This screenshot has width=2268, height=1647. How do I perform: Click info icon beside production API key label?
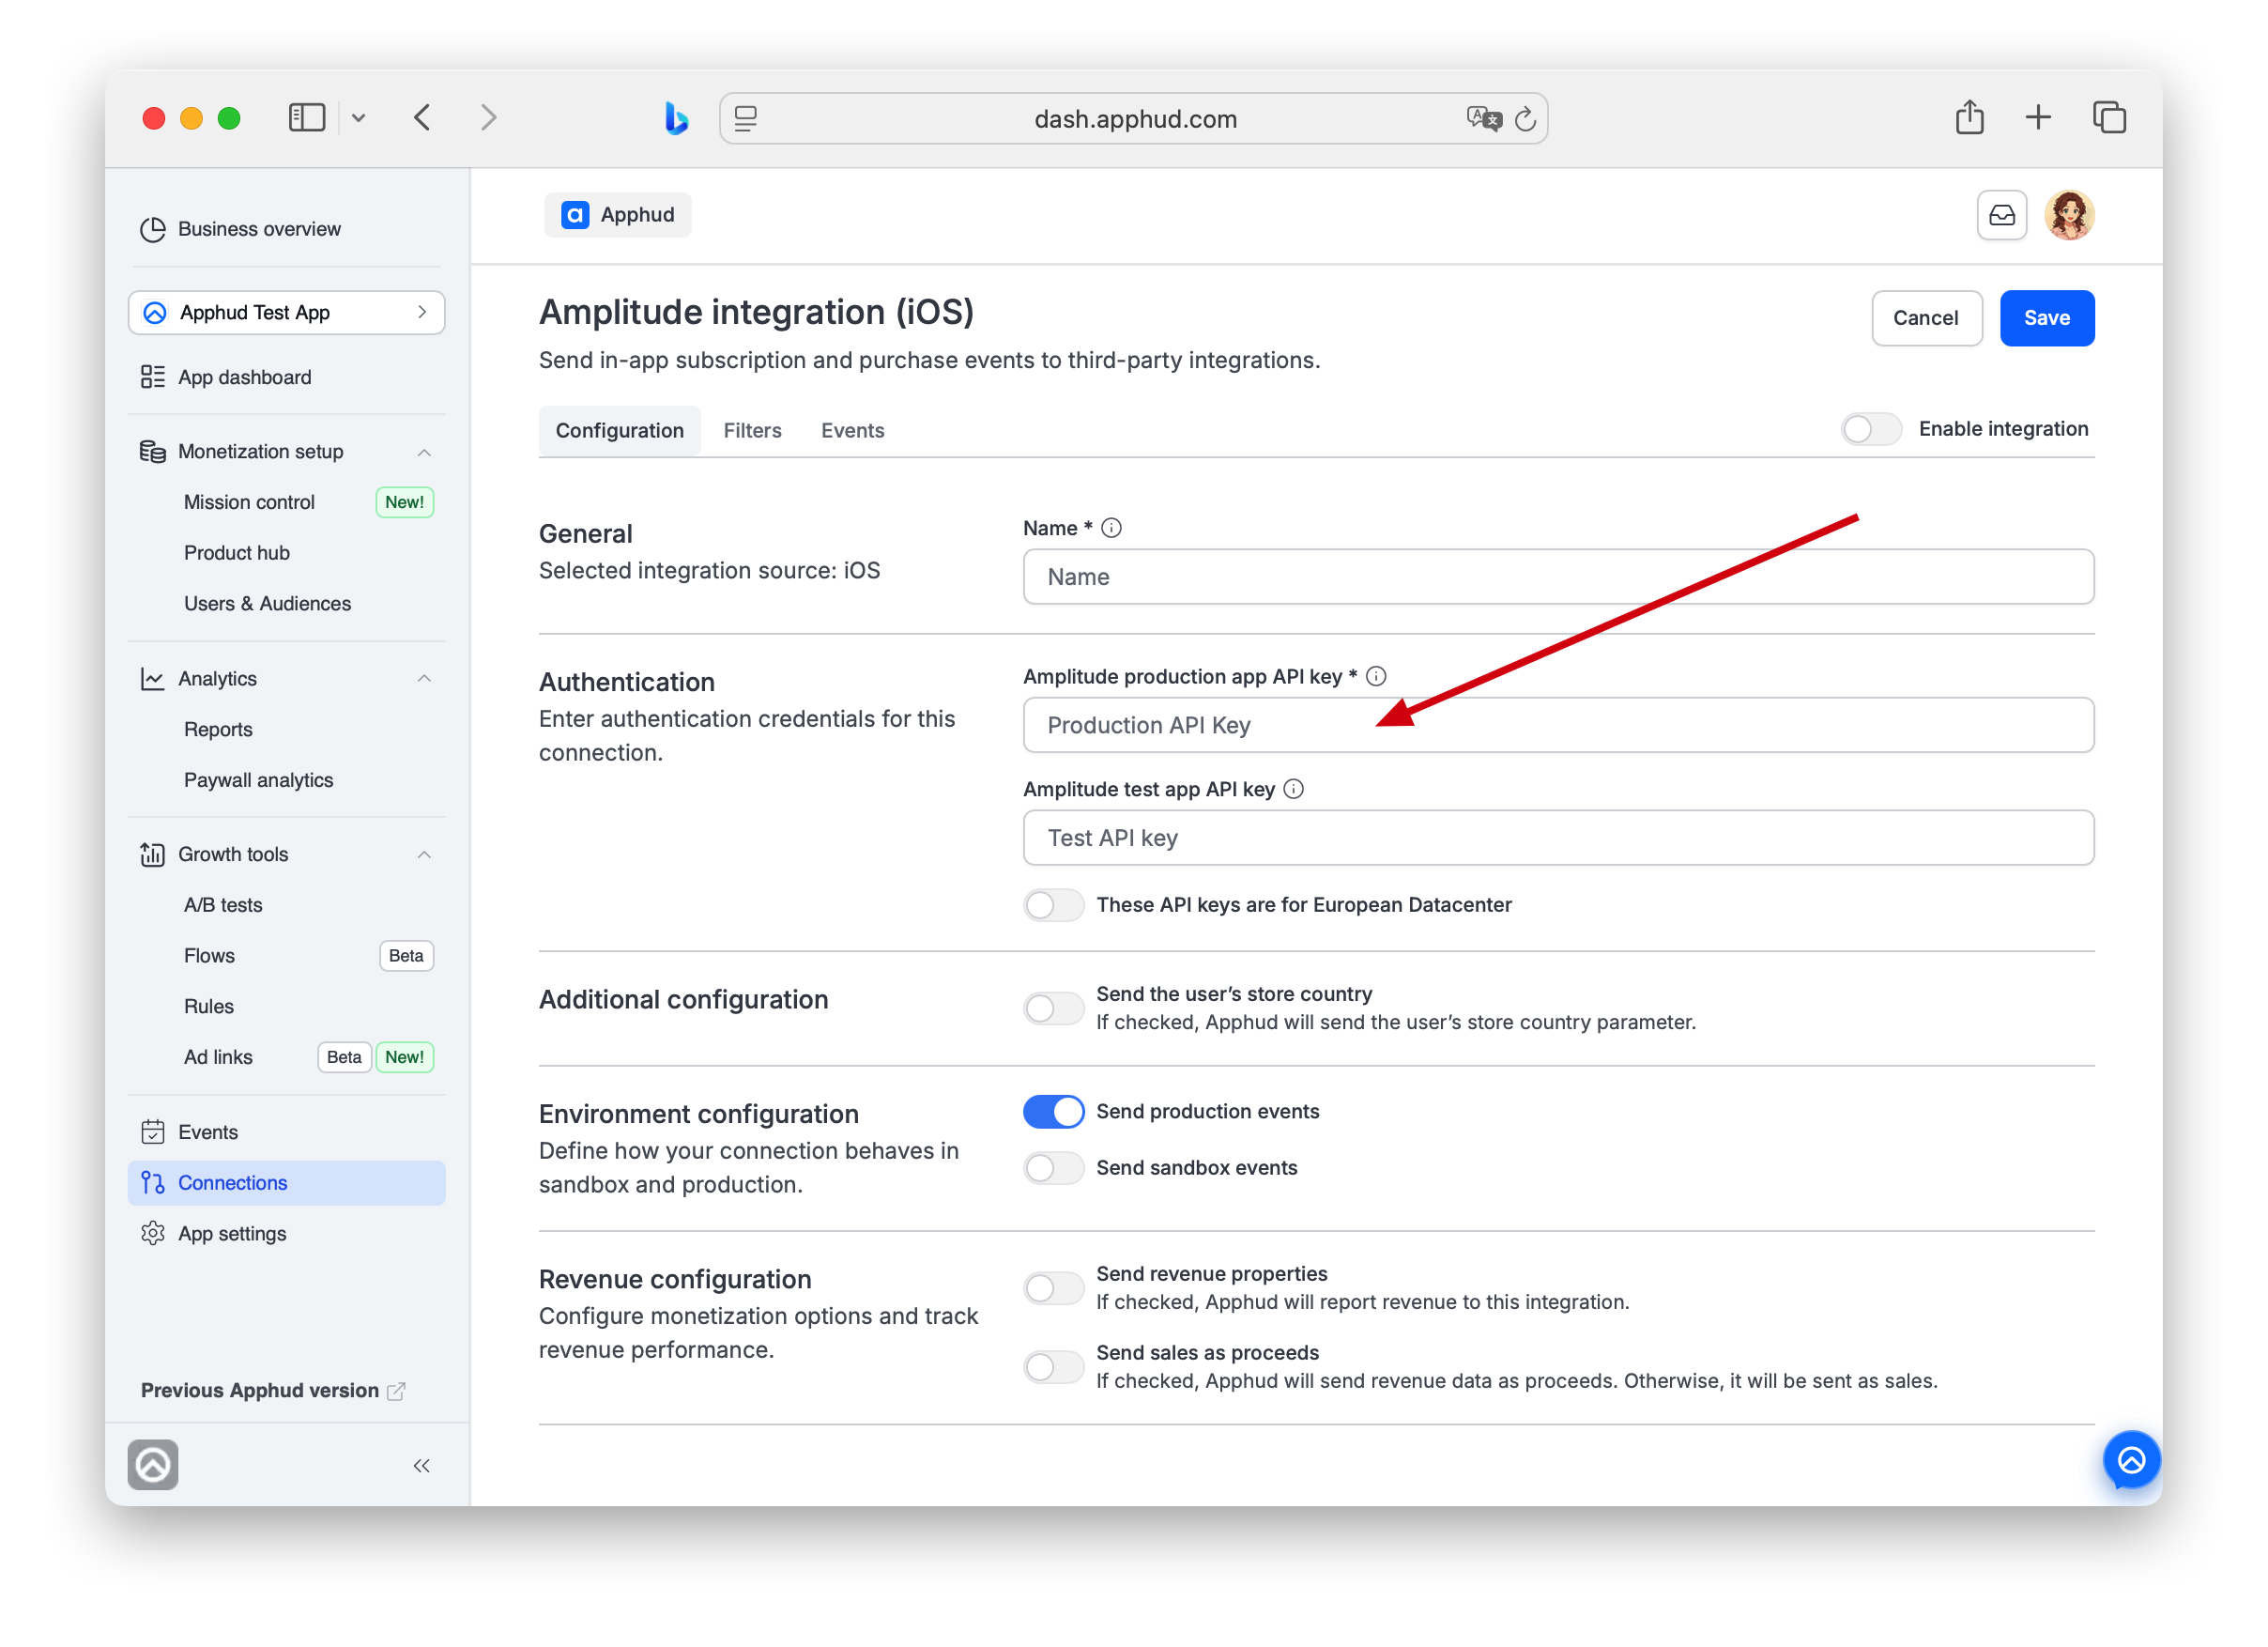(x=1376, y=677)
